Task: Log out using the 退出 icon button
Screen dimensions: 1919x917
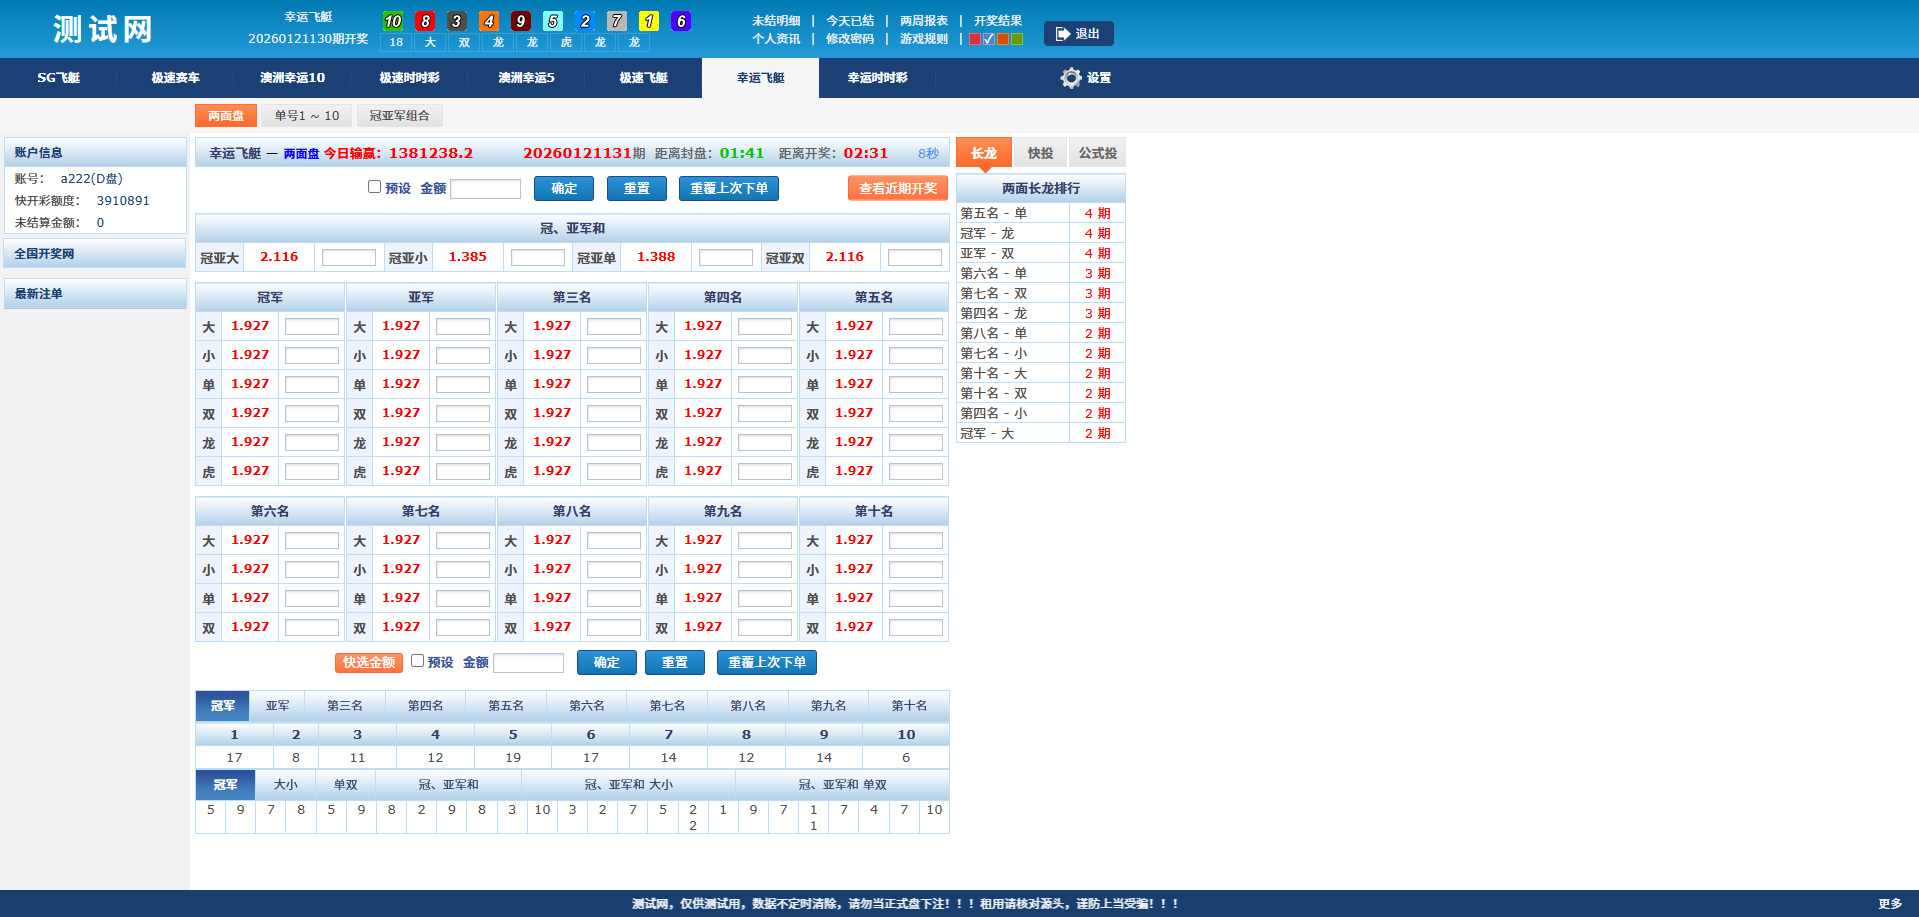Action: point(1078,34)
